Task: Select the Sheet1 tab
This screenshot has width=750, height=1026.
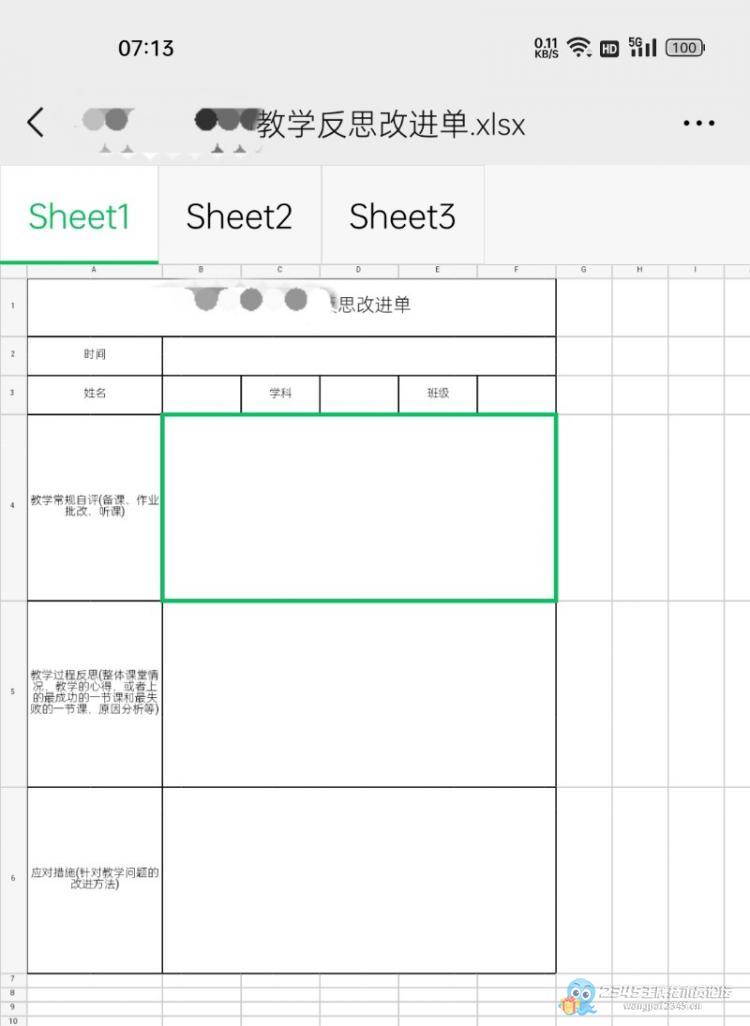Action: pyautogui.click(x=79, y=216)
